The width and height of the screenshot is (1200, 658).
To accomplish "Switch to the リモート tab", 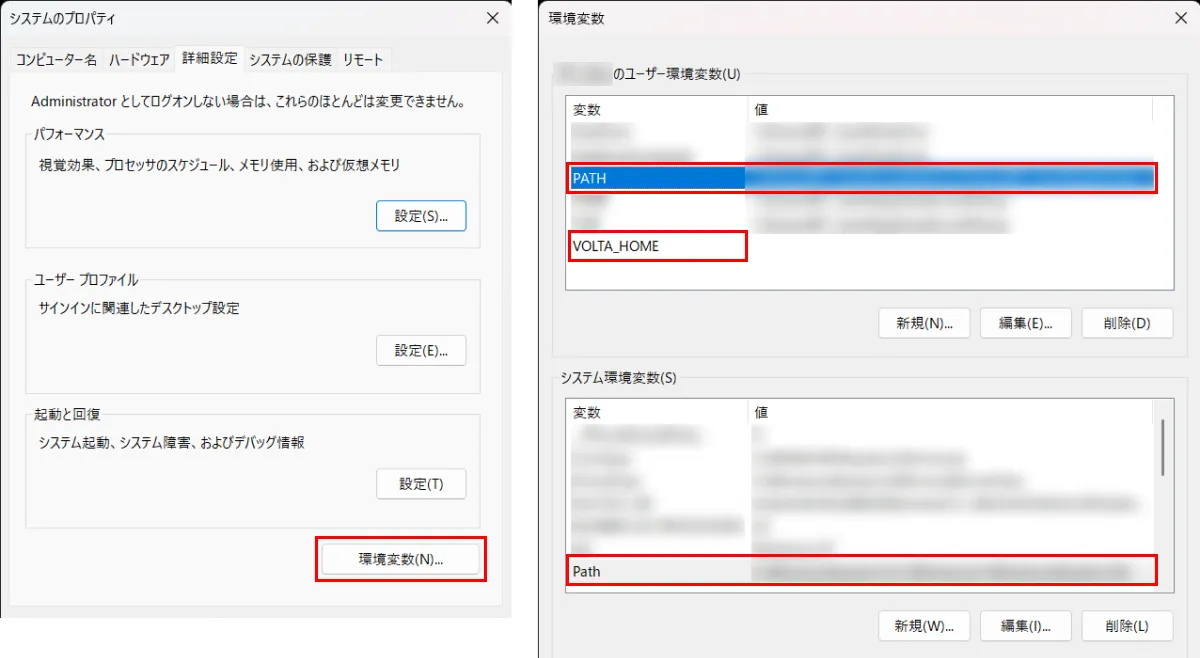I will [x=363, y=59].
